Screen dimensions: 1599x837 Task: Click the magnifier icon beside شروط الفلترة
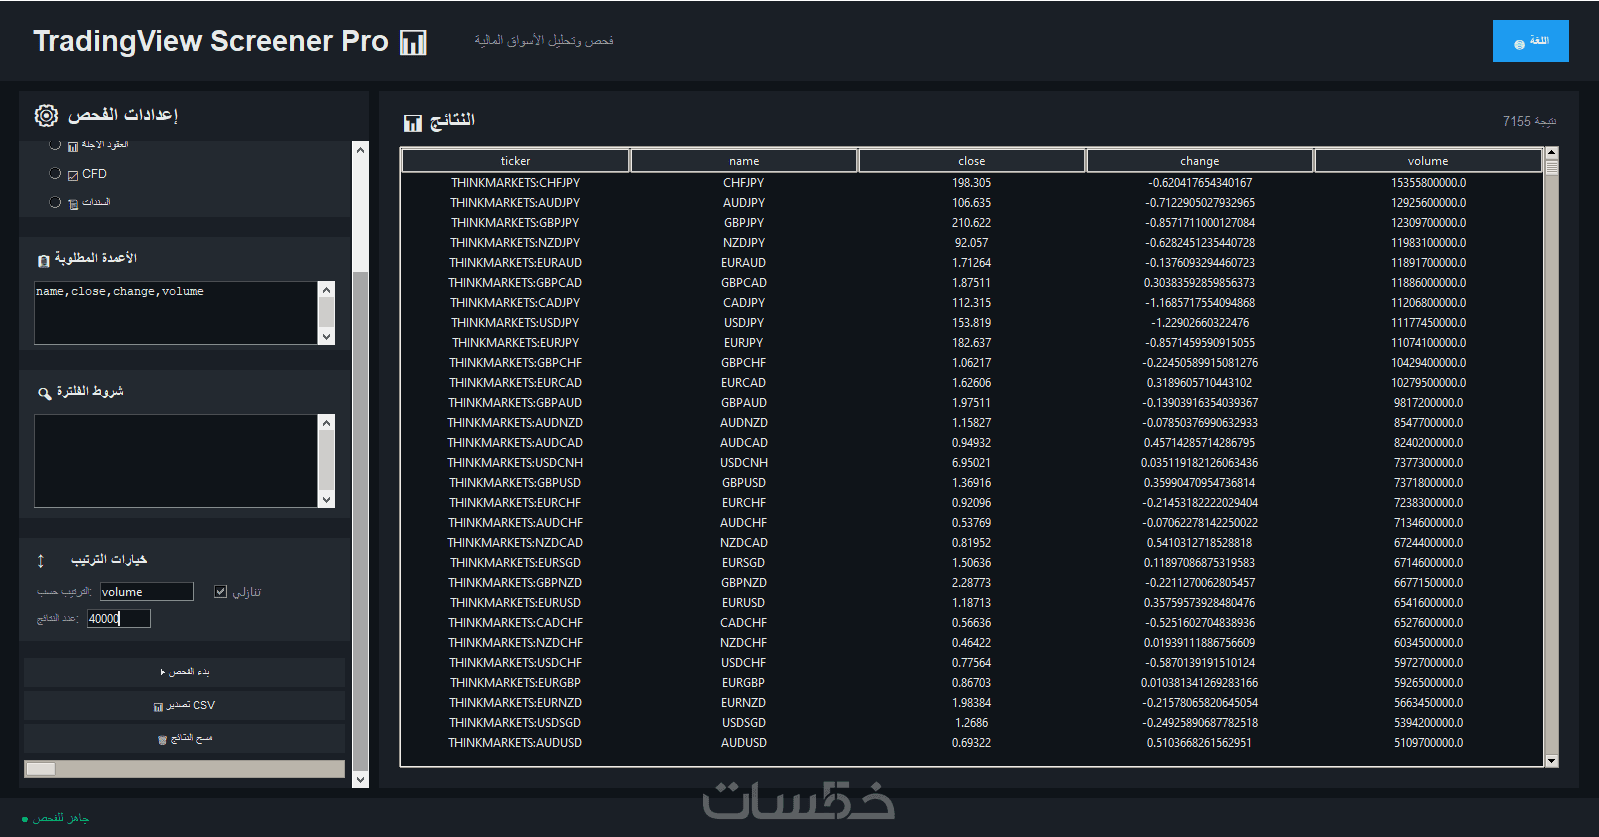point(44,393)
